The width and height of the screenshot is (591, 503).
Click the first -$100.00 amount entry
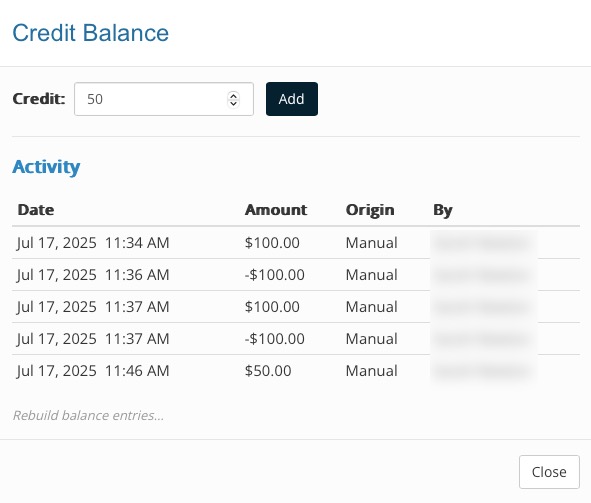tap(274, 275)
